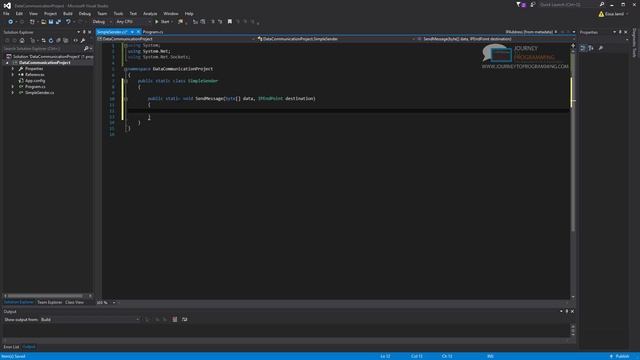
Task: Click the Property Pages wrench in Properties panel
Action: pos(601,48)
